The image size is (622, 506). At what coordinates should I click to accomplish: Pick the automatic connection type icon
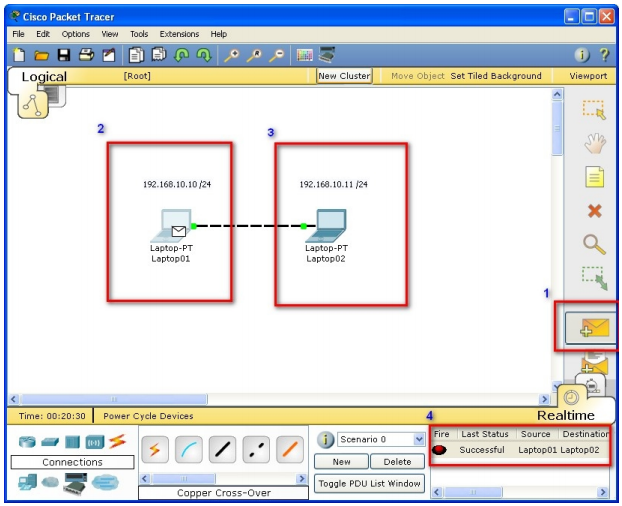click(x=155, y=449)
